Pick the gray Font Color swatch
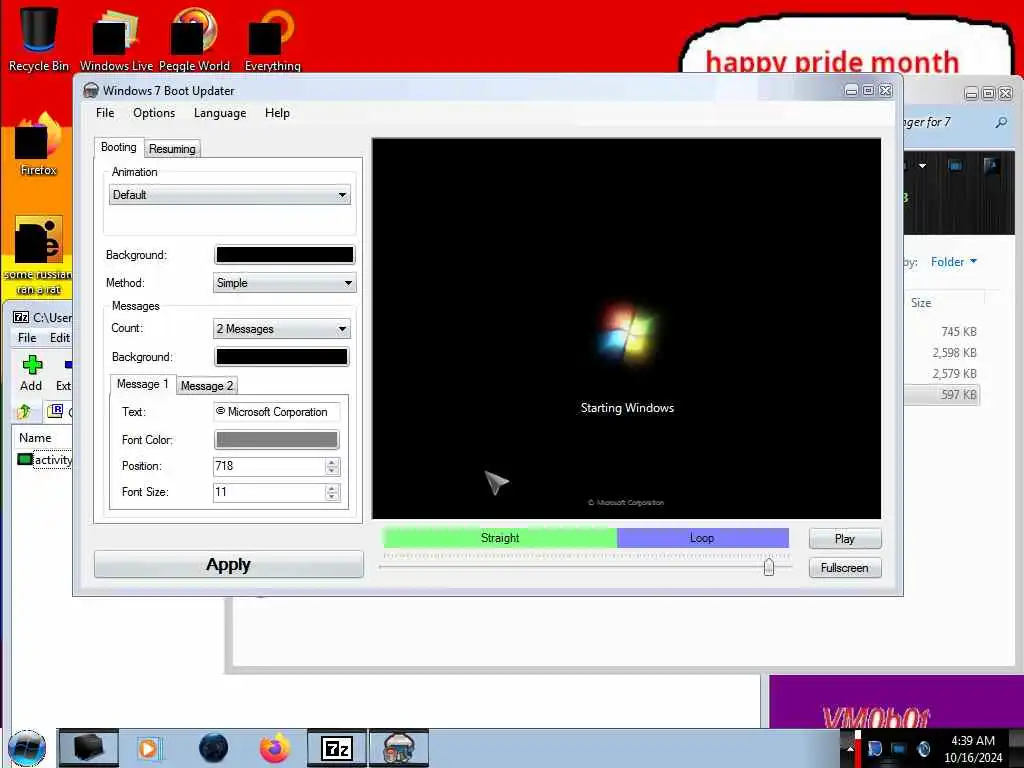This screenshot has width=1024, height=768. point(277,440)
